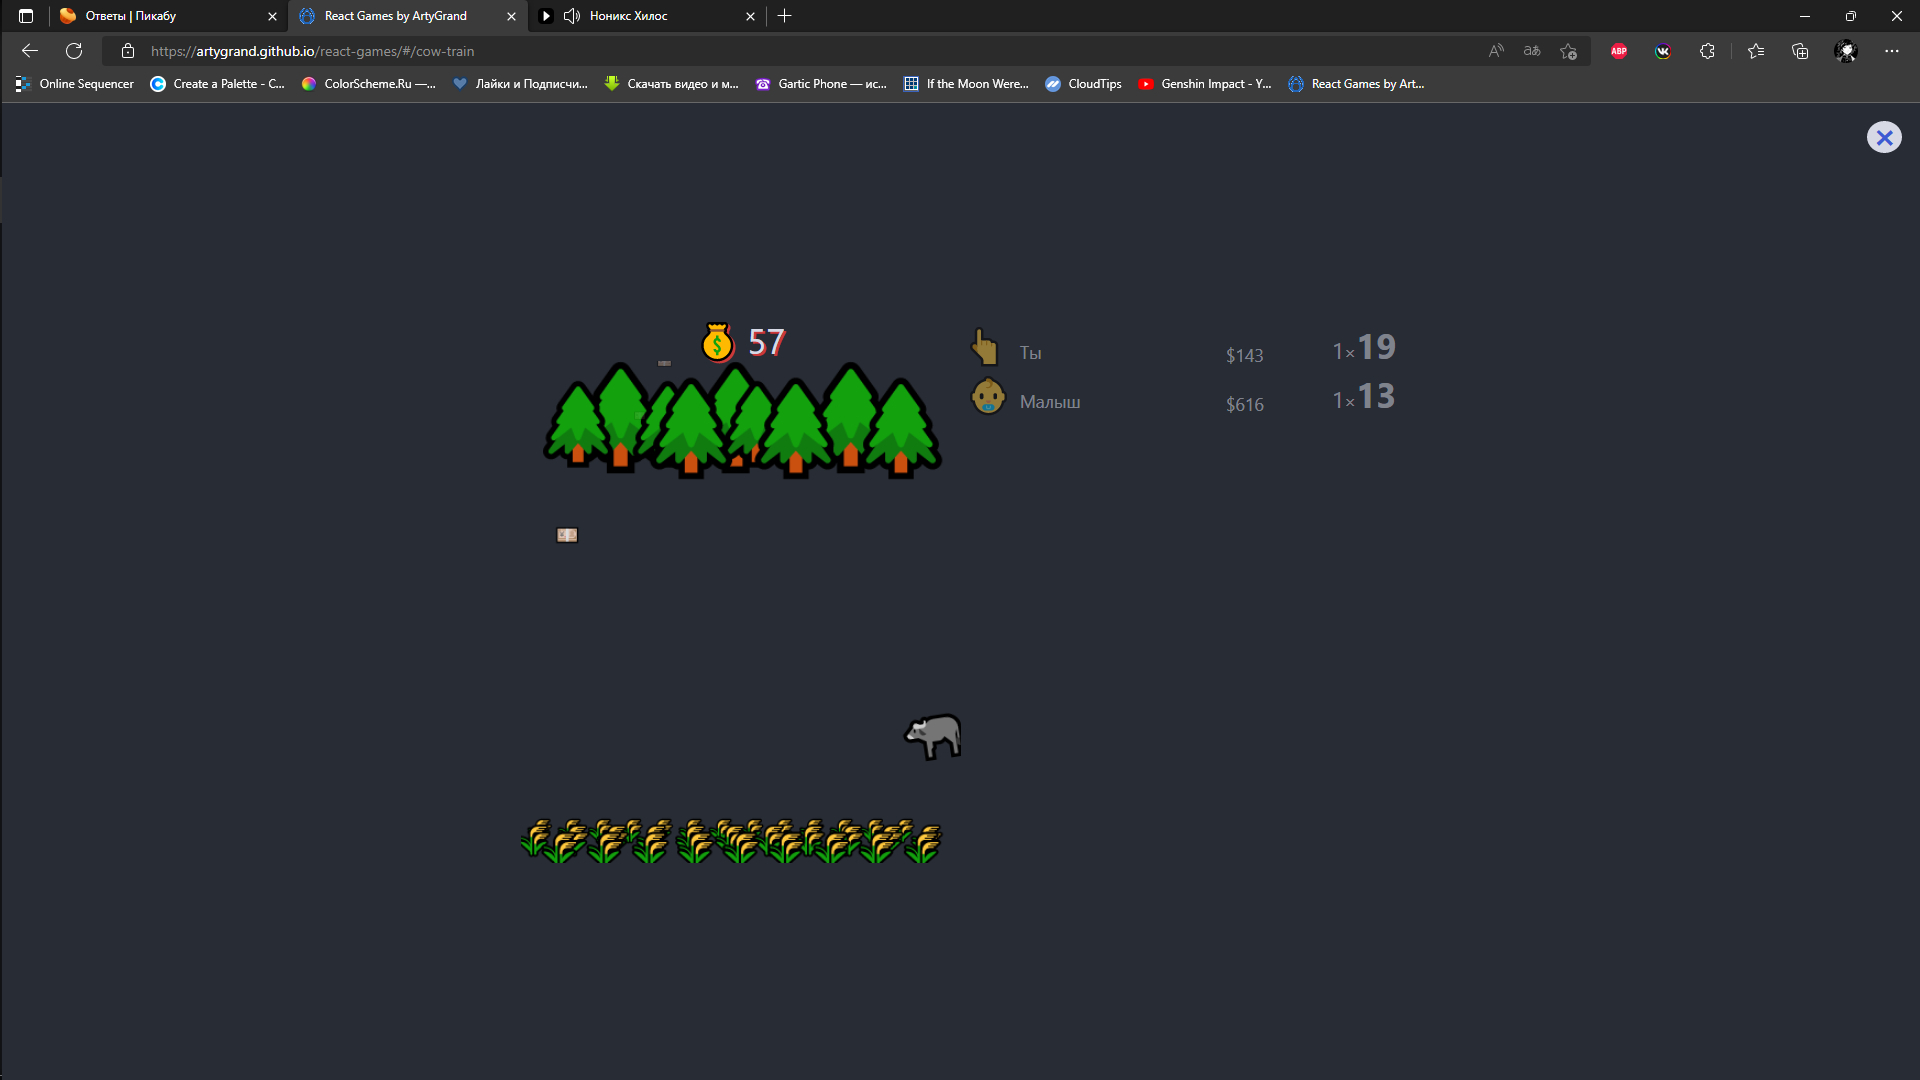1920x1080 pixels.
Task: Click the browser refresh button
Action: pyautogui.click(x=74, y=51)
